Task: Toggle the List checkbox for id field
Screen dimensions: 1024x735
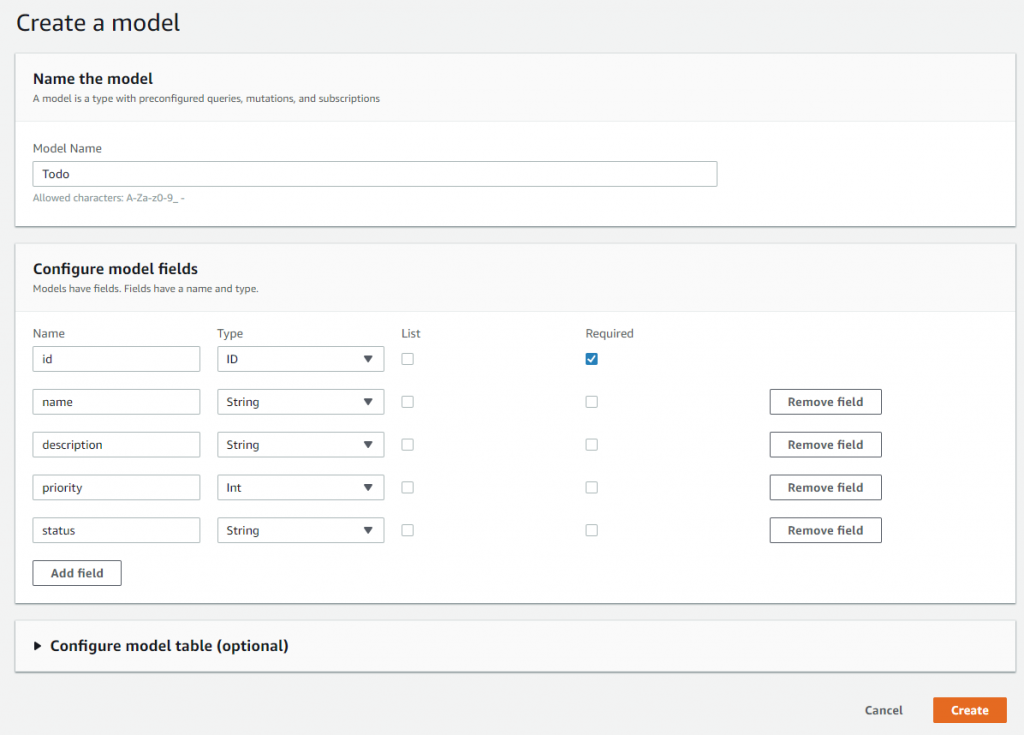Action: (407, 359)
